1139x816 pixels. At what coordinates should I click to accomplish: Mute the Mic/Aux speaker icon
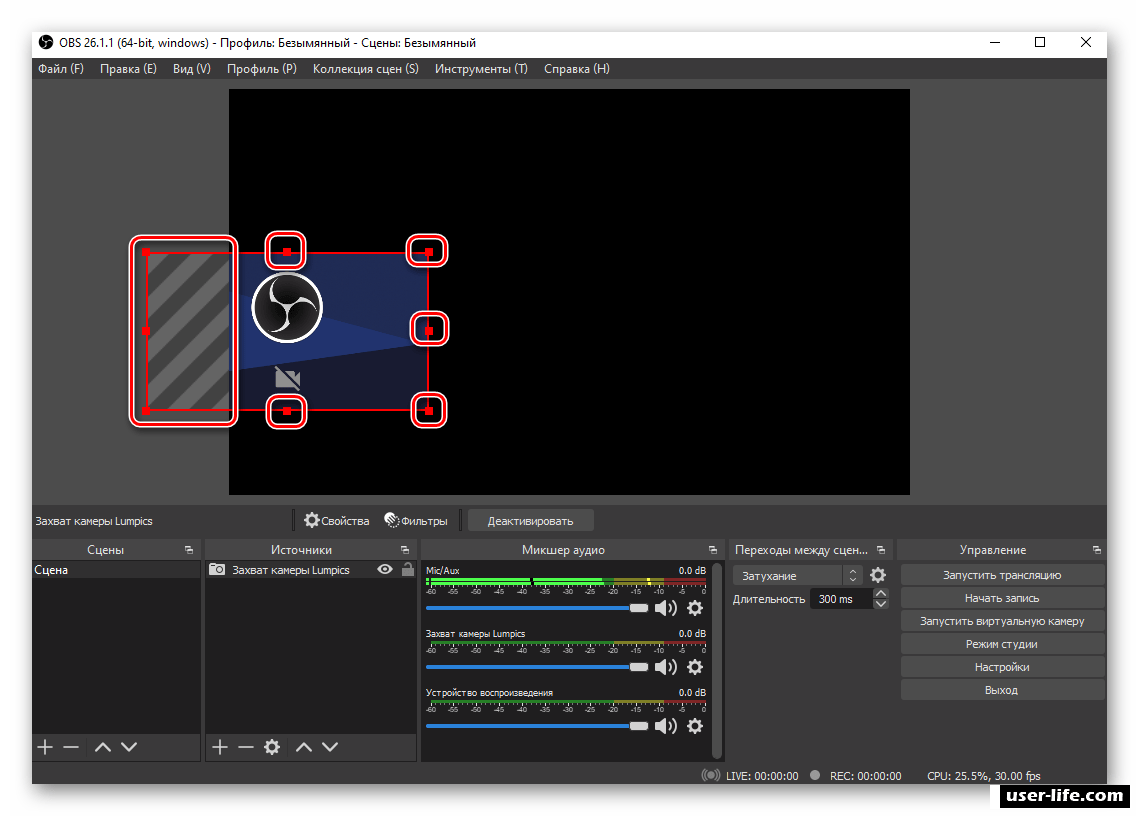pyautogui.click(x=665, y=608)
